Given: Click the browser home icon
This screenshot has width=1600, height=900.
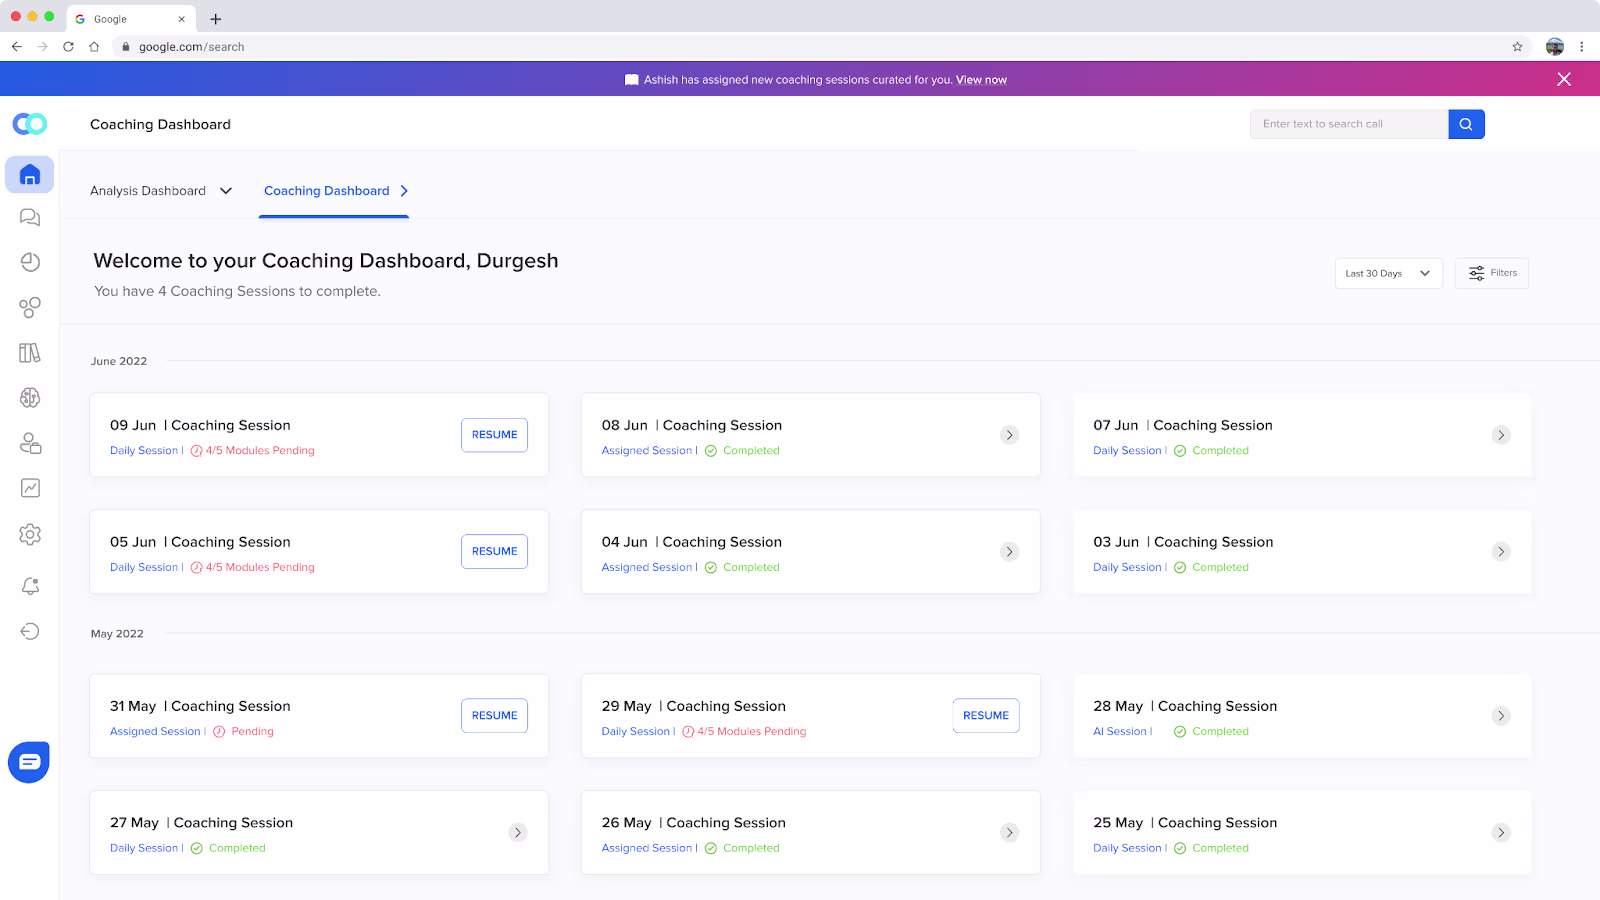Looking at the screenshot, I should tap(94, 46).
